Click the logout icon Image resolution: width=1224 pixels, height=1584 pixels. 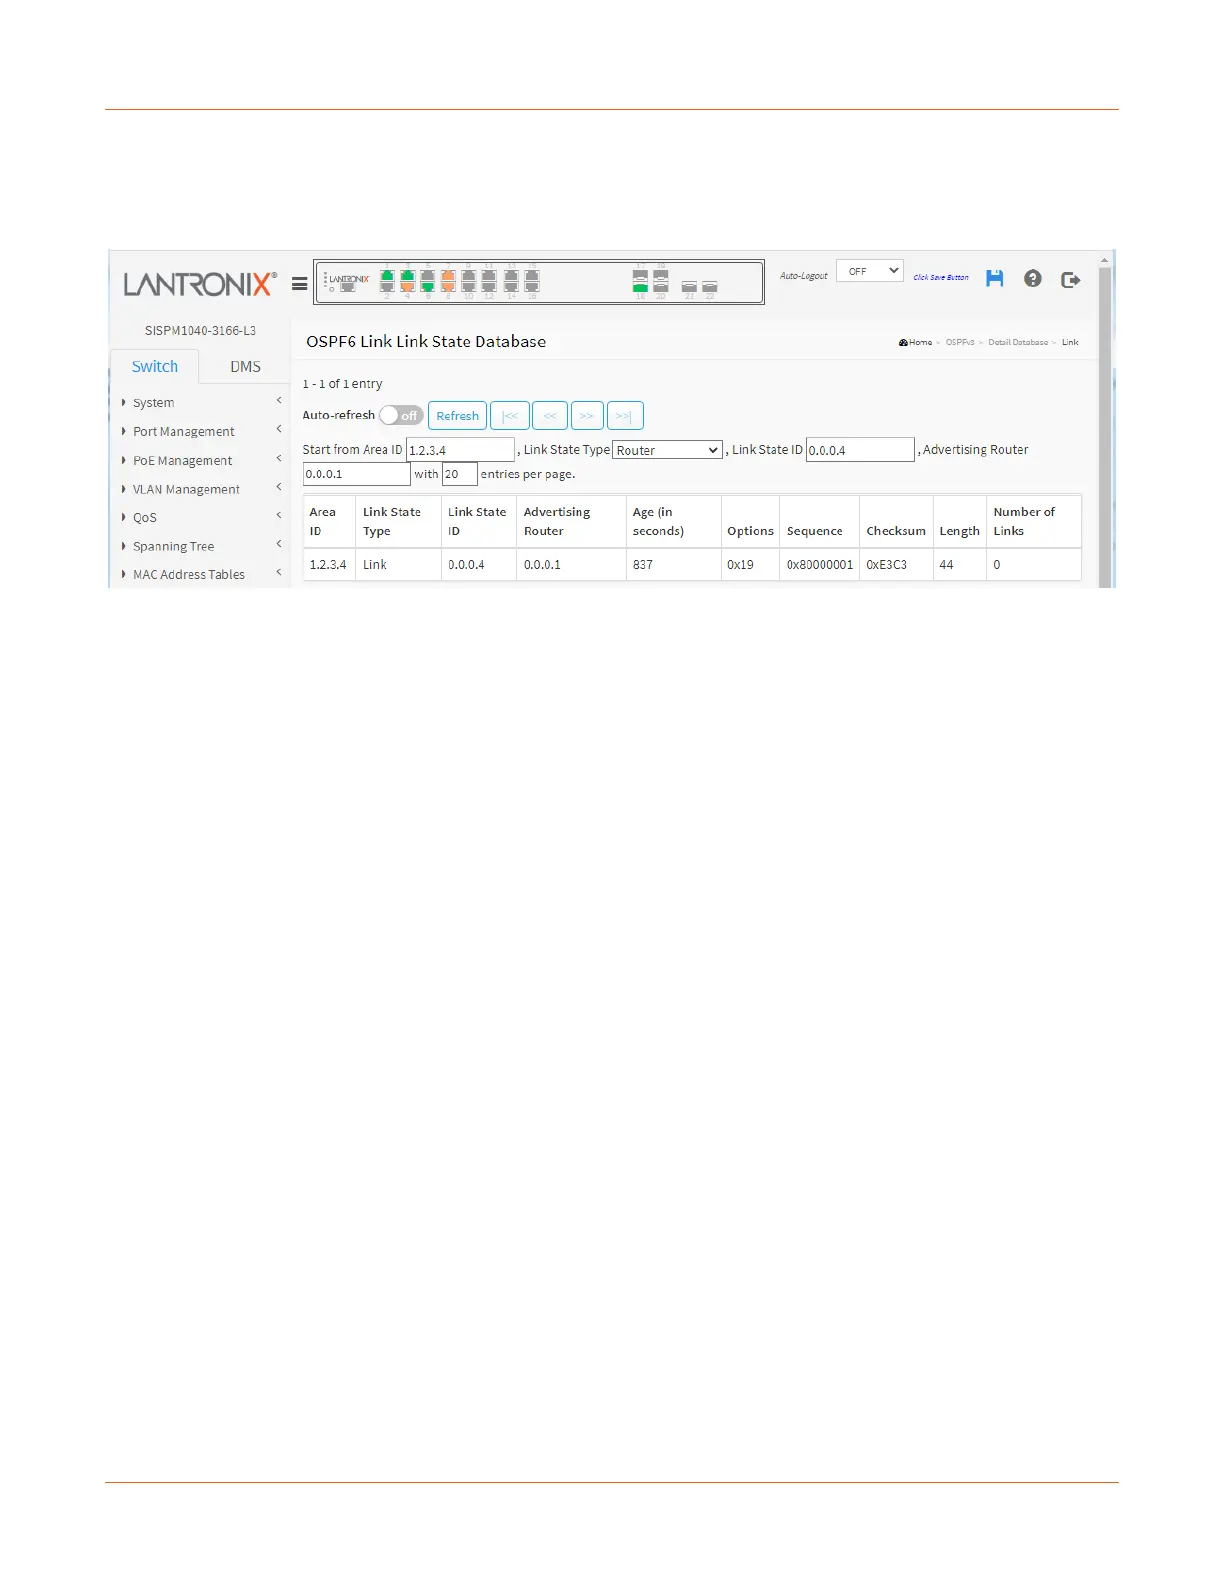coord(1071,279)
